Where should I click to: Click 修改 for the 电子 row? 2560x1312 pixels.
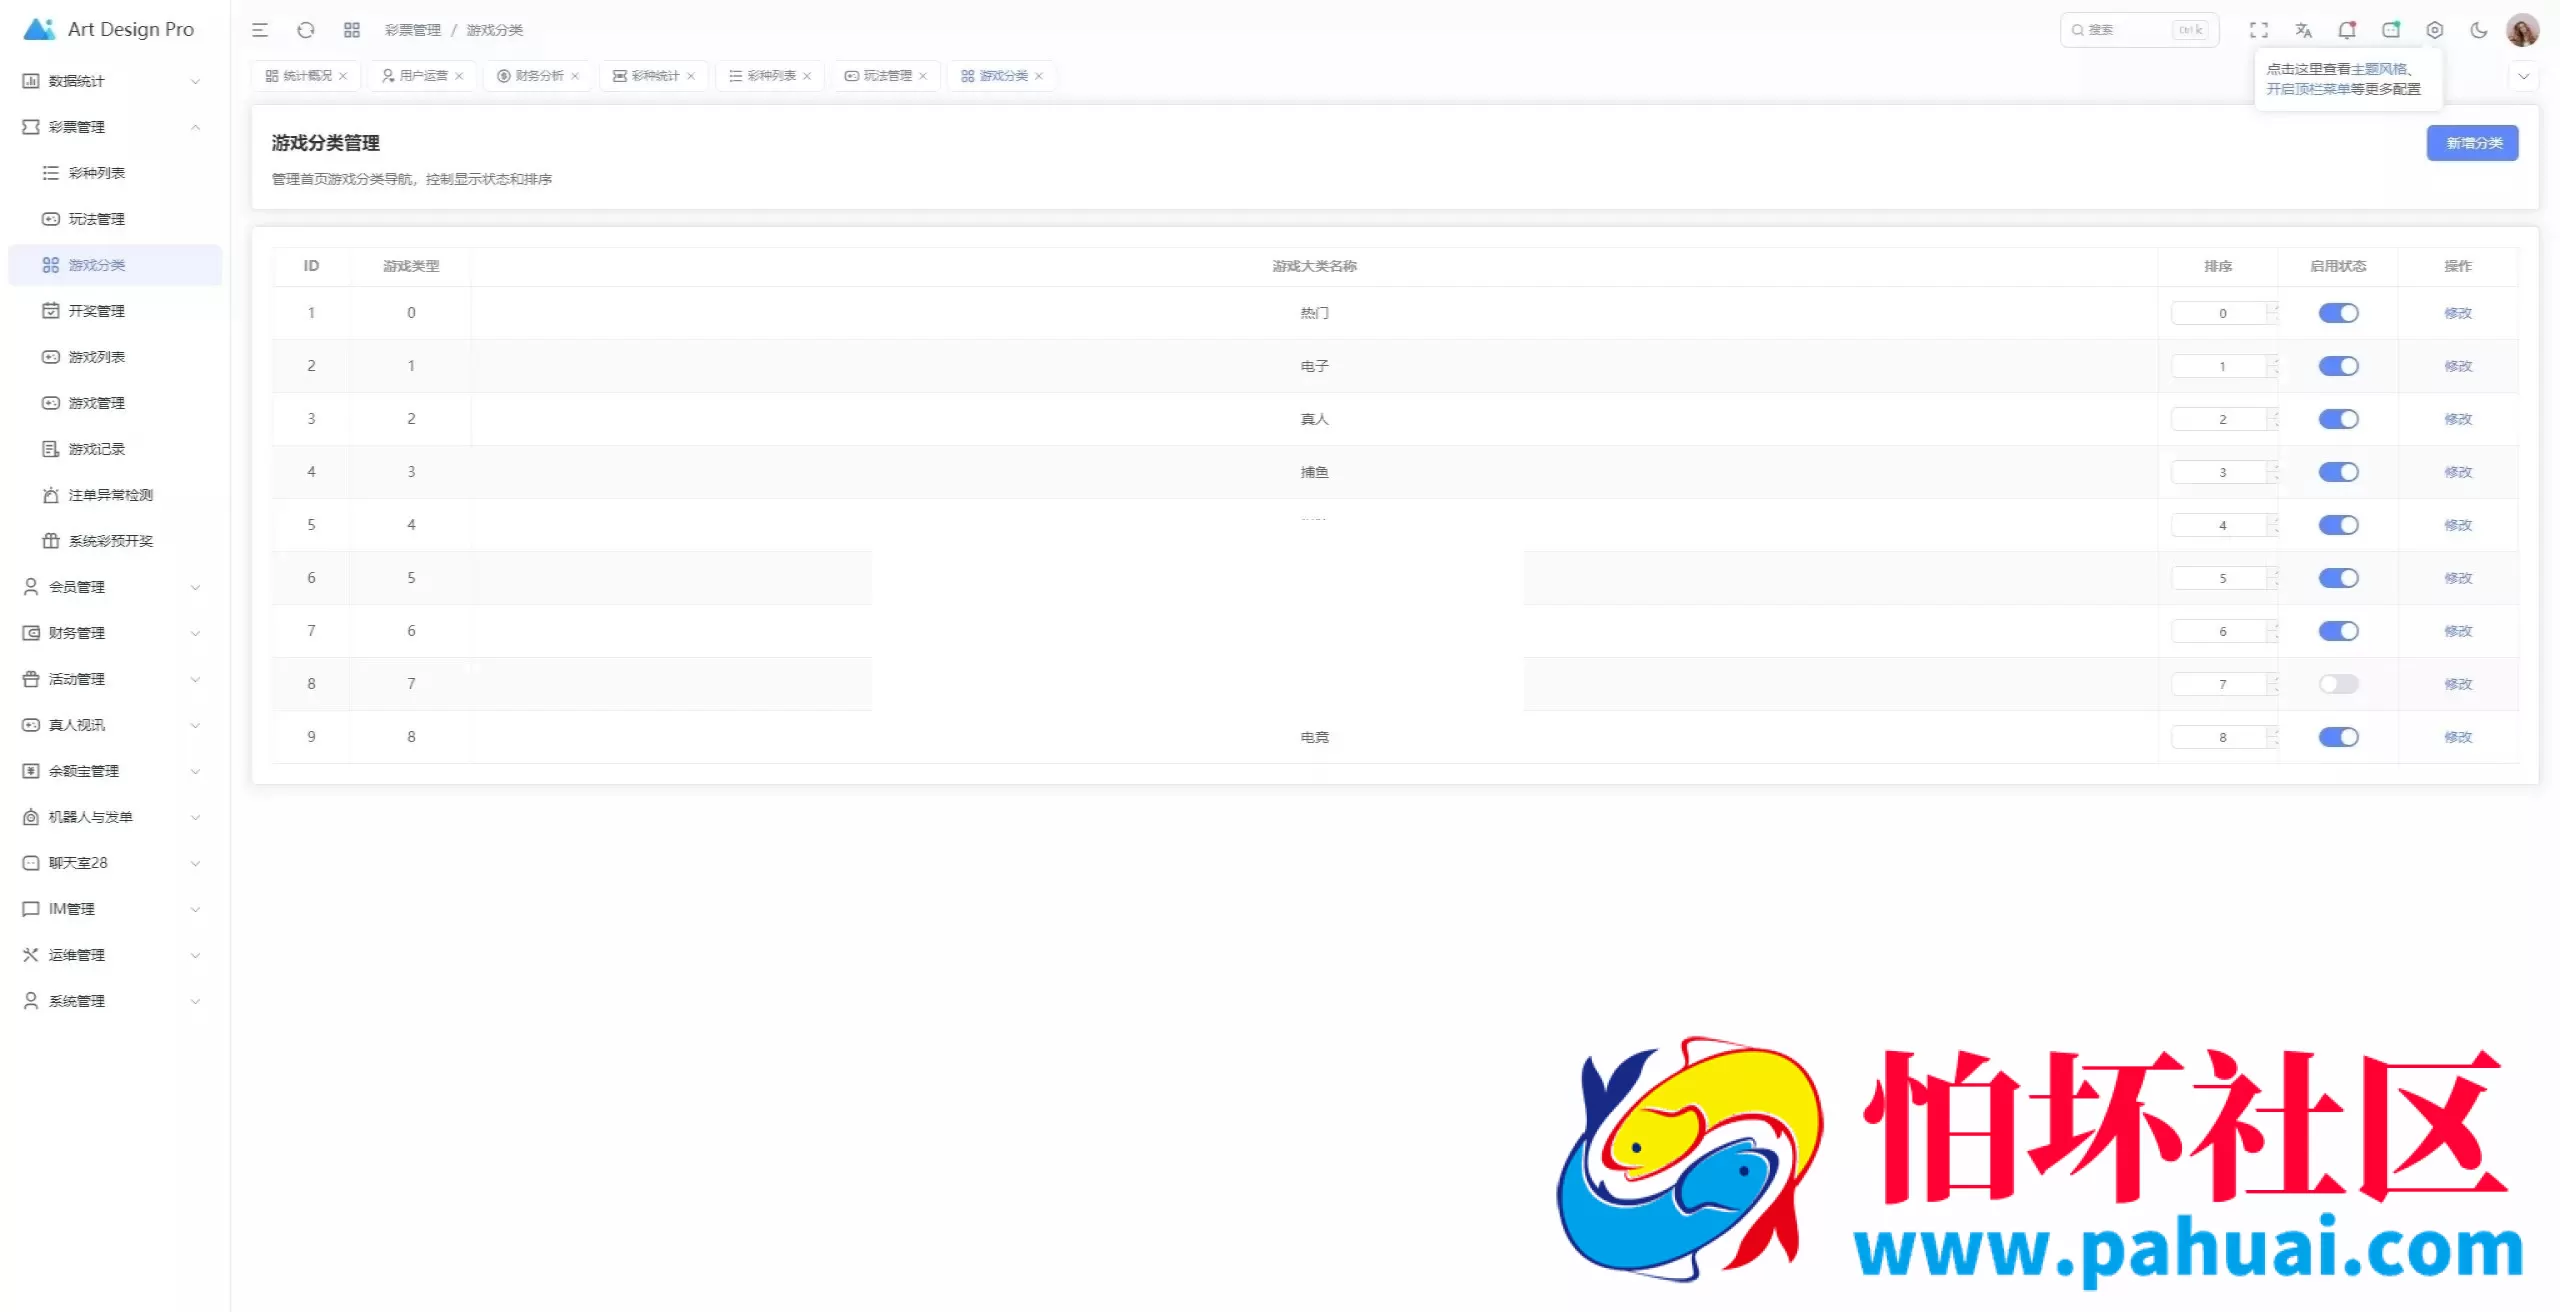pyautogui.click(x=2458, y=366)
